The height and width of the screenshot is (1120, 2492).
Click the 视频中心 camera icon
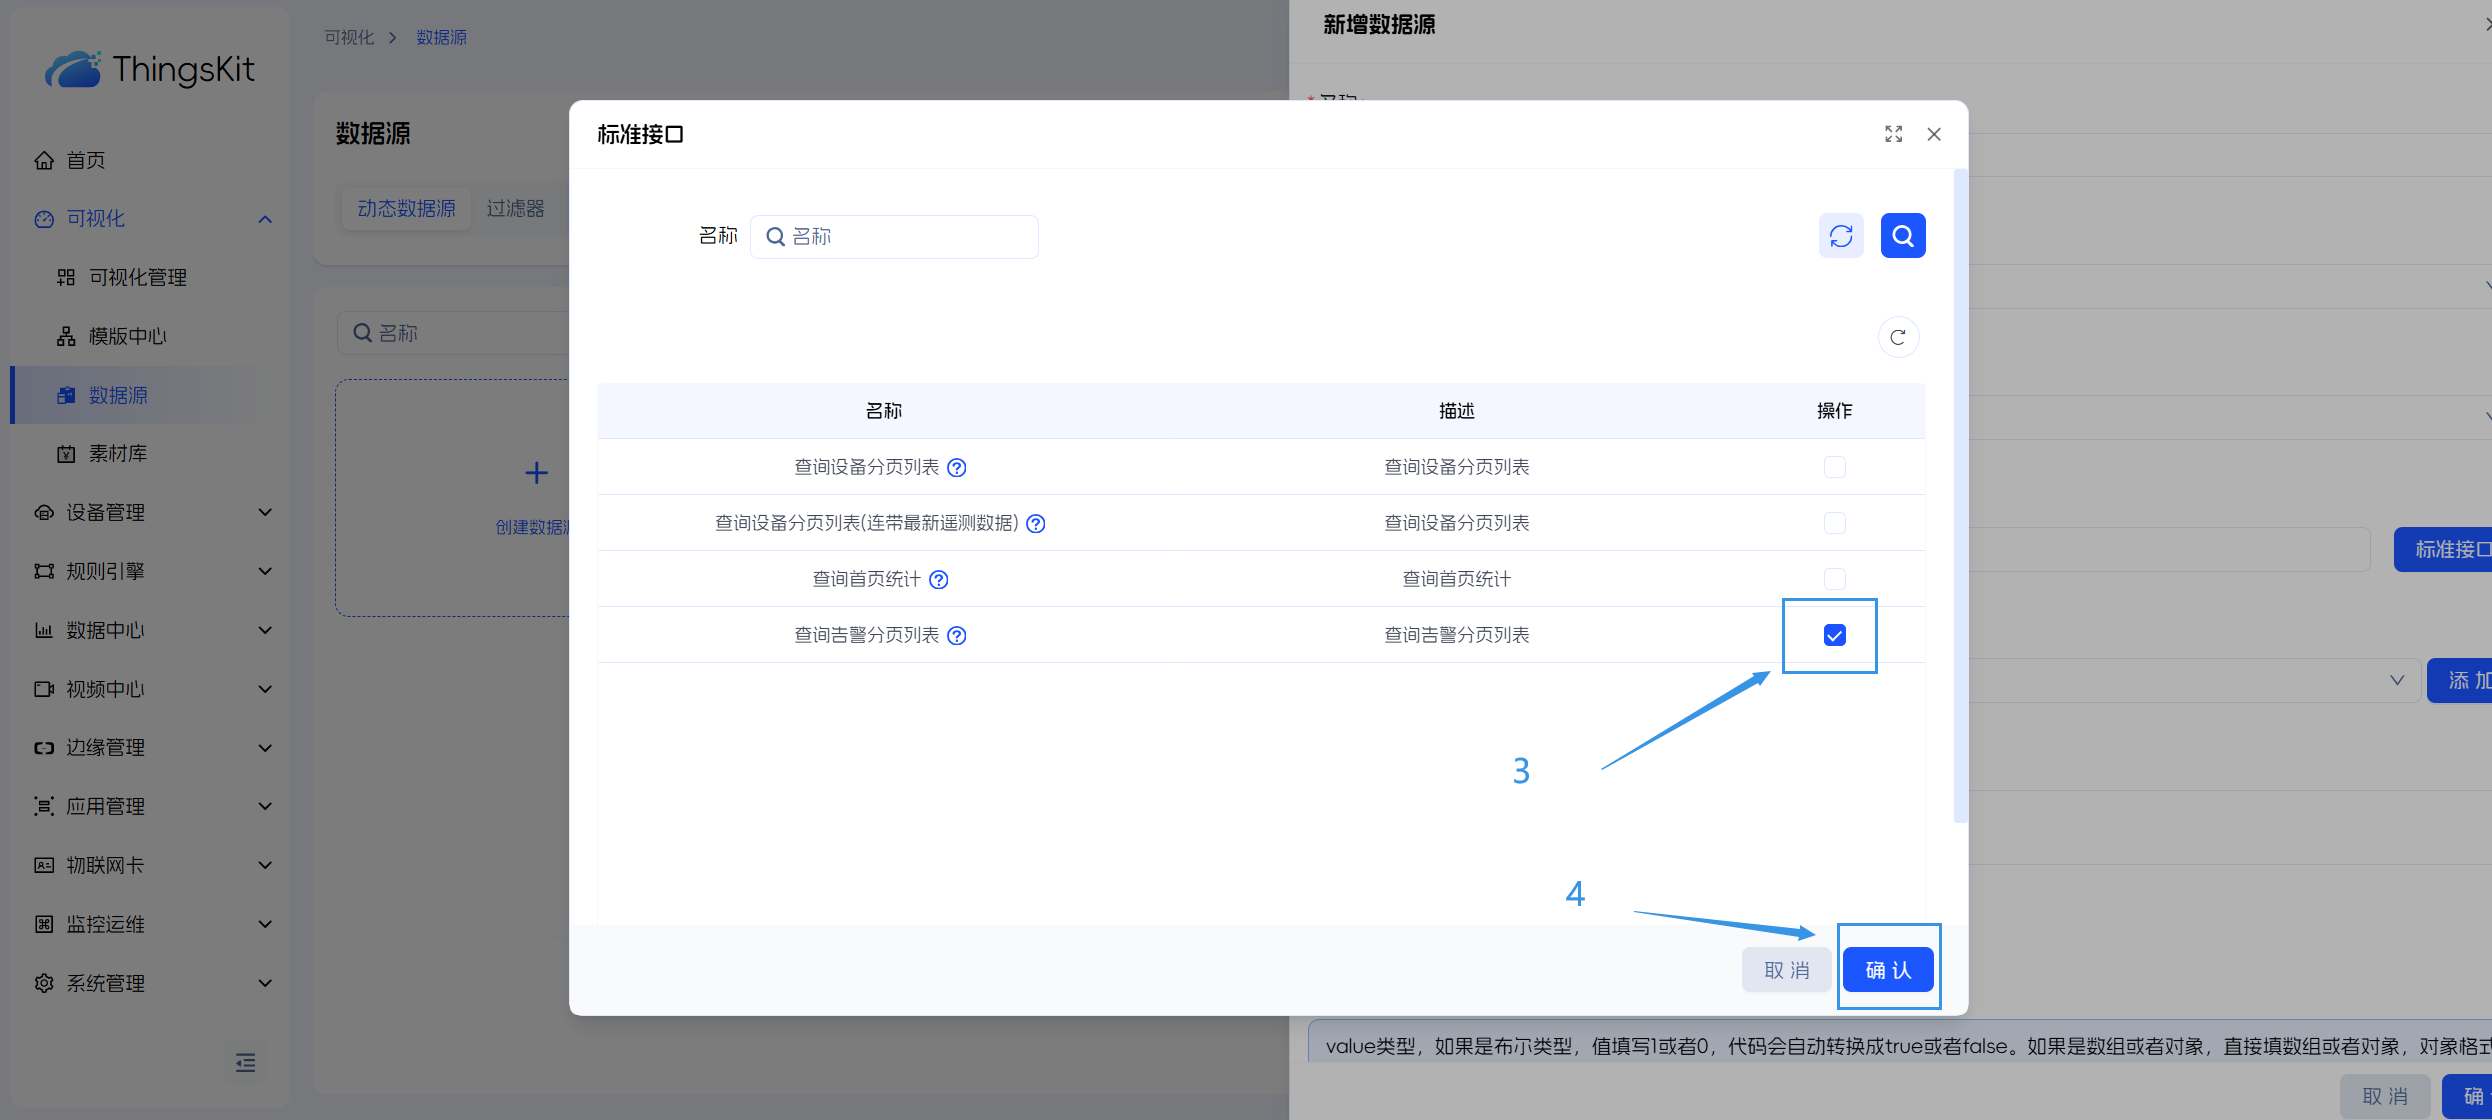click(44, 689)
